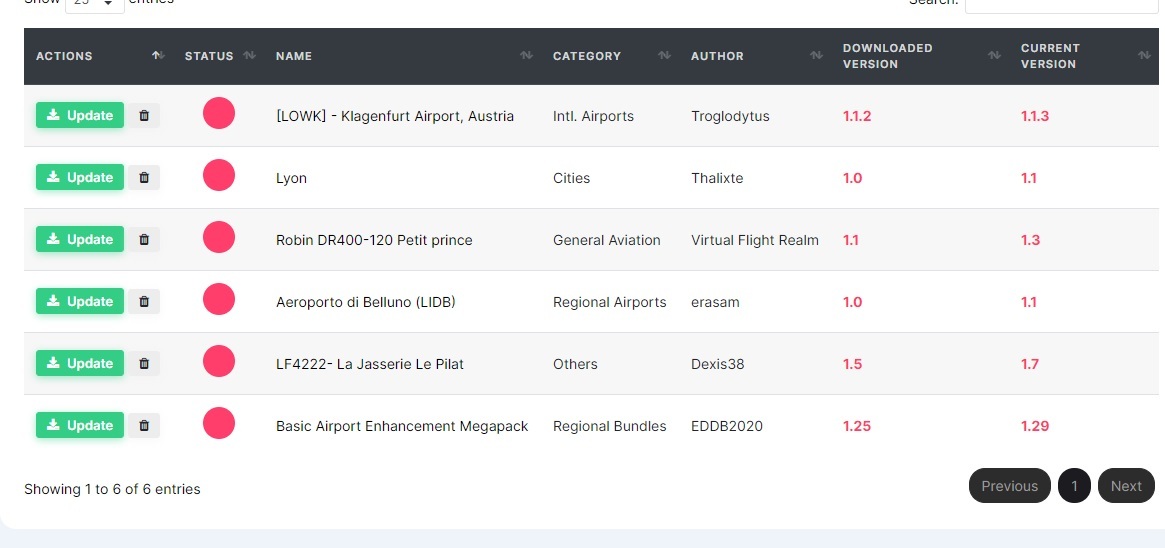1165x548 pixels.
Task: Click the trash icon for Lyon
Action: click(144, 178)
